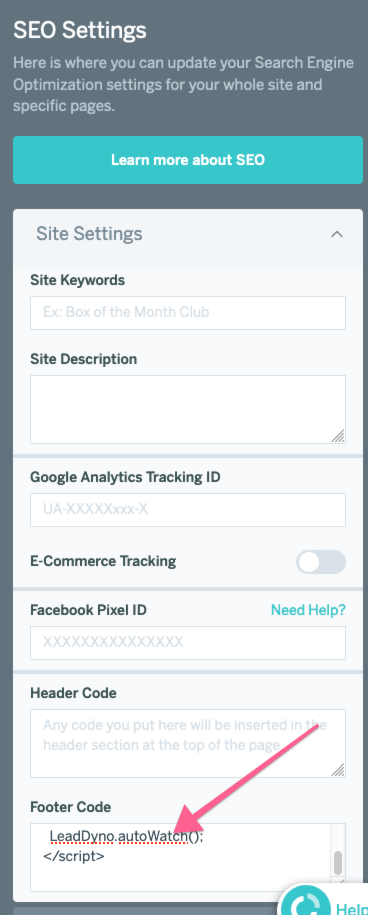This screenshot has height=915, width=368.
Task: Click the E-Commerce Tracking label text
Action: pos(103,561)
